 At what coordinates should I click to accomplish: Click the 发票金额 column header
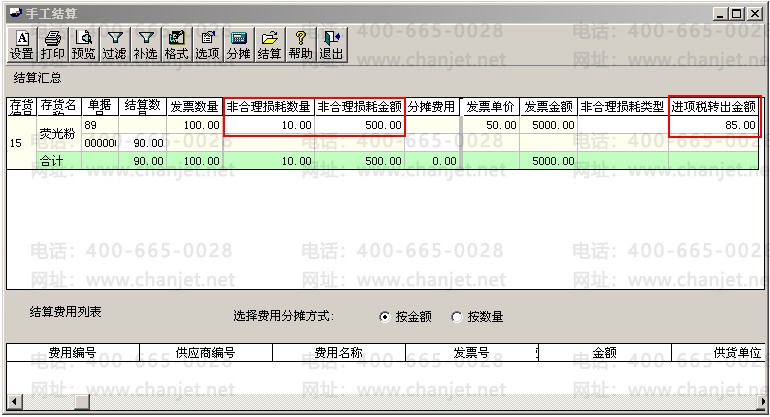point(548,107)
